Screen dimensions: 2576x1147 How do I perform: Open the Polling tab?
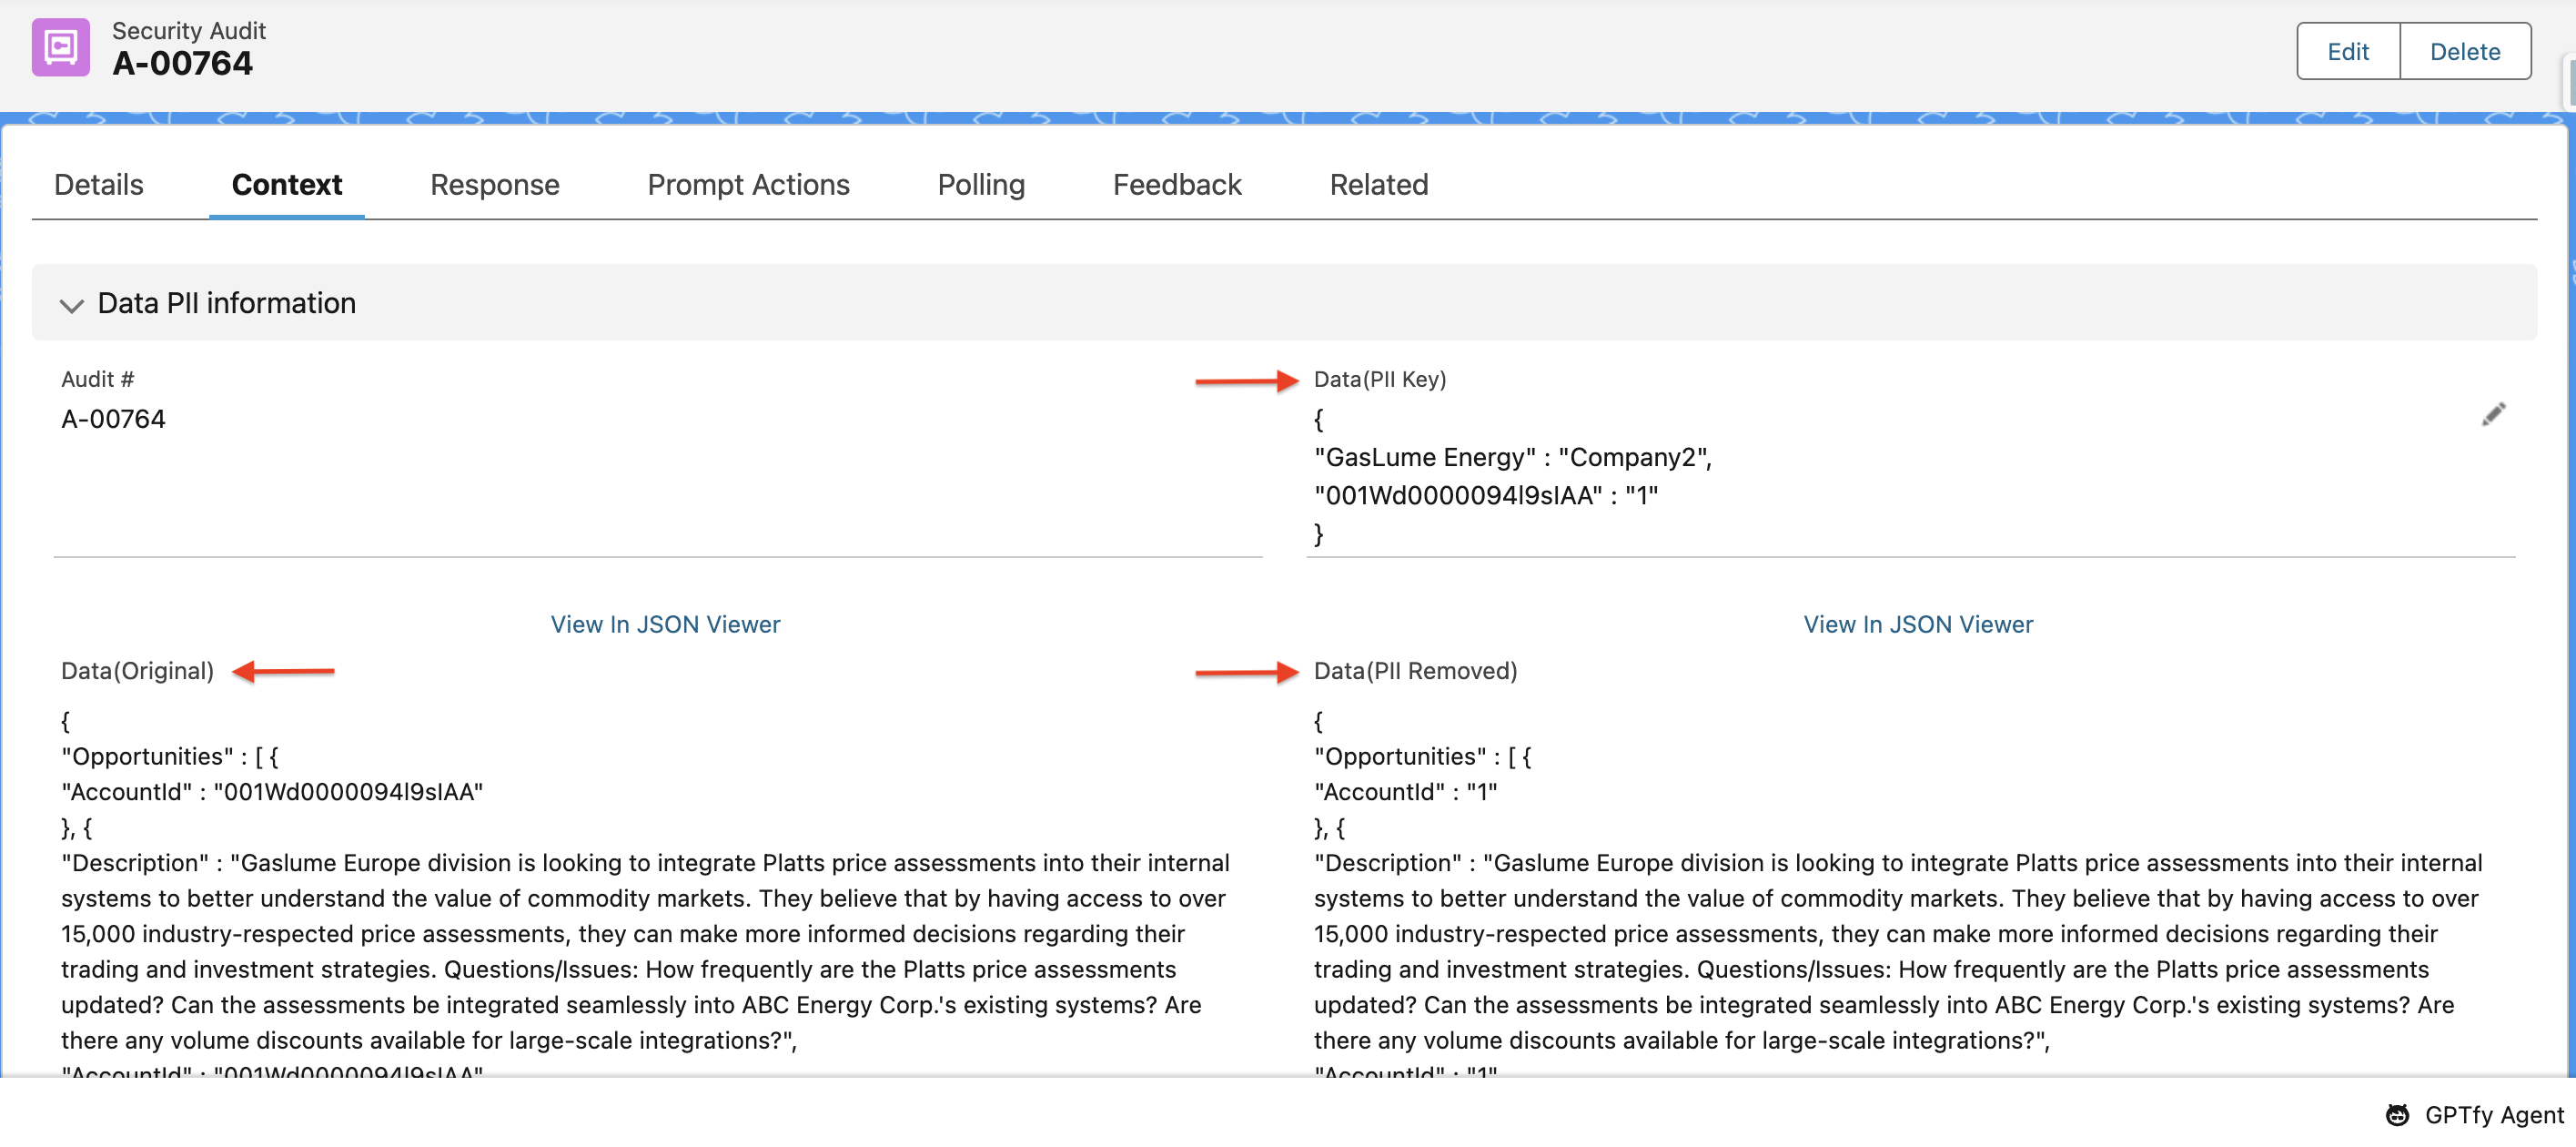[x=980, y=185]
